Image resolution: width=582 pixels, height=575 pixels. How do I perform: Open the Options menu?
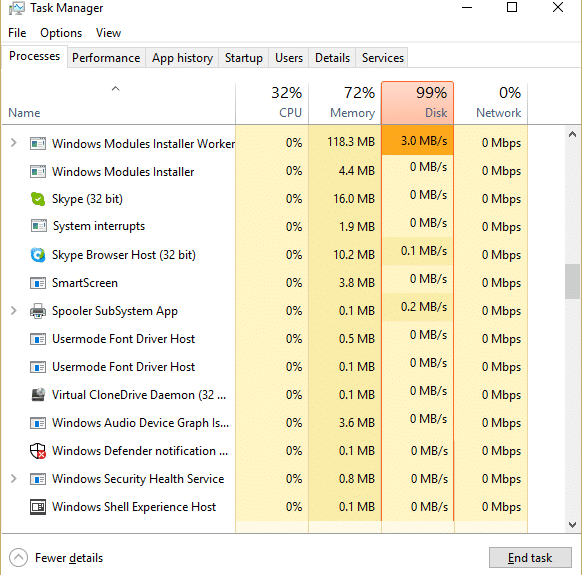click(x=61, y=33)
